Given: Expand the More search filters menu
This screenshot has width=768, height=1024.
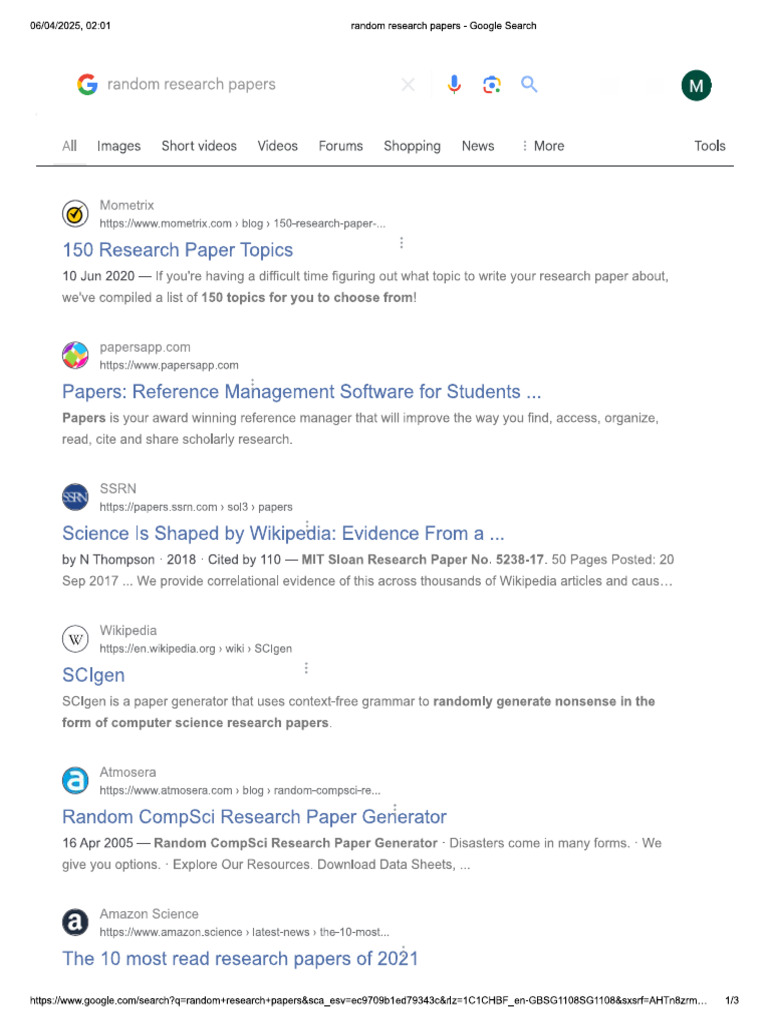Looking at the screenshot, I should coord(542,146).
